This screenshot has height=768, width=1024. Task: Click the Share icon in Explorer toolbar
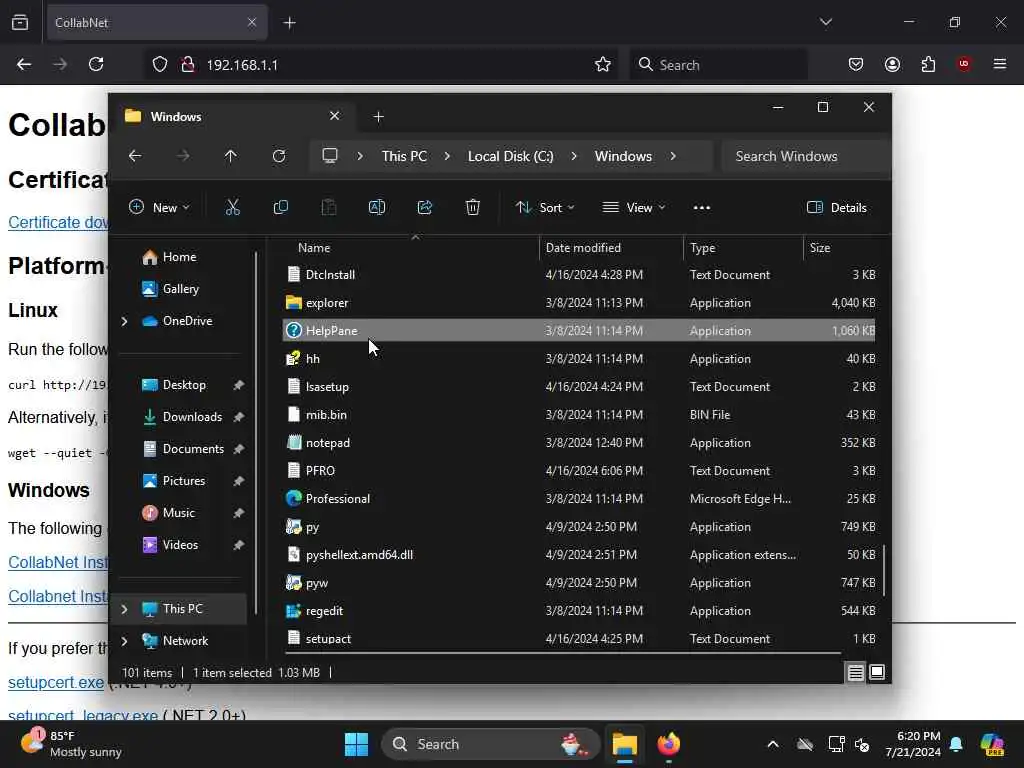click(424, 208)
